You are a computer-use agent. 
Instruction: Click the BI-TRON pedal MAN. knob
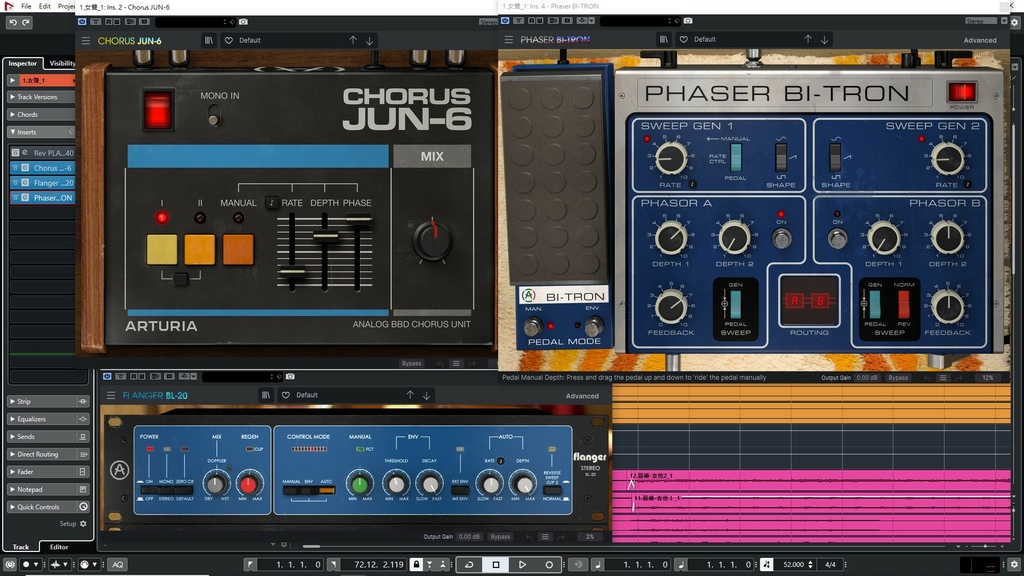pyautogui.click(x=533, y=325)
